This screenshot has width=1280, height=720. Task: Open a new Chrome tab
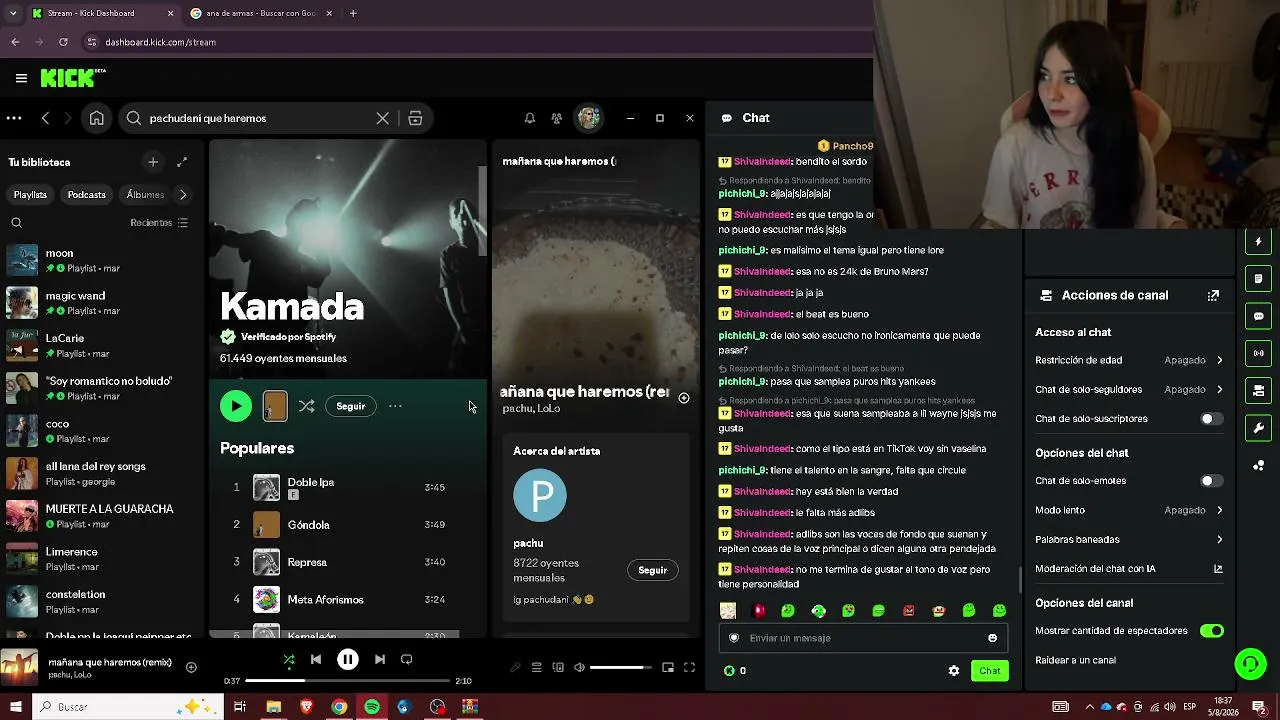click(x=353, y=13)
